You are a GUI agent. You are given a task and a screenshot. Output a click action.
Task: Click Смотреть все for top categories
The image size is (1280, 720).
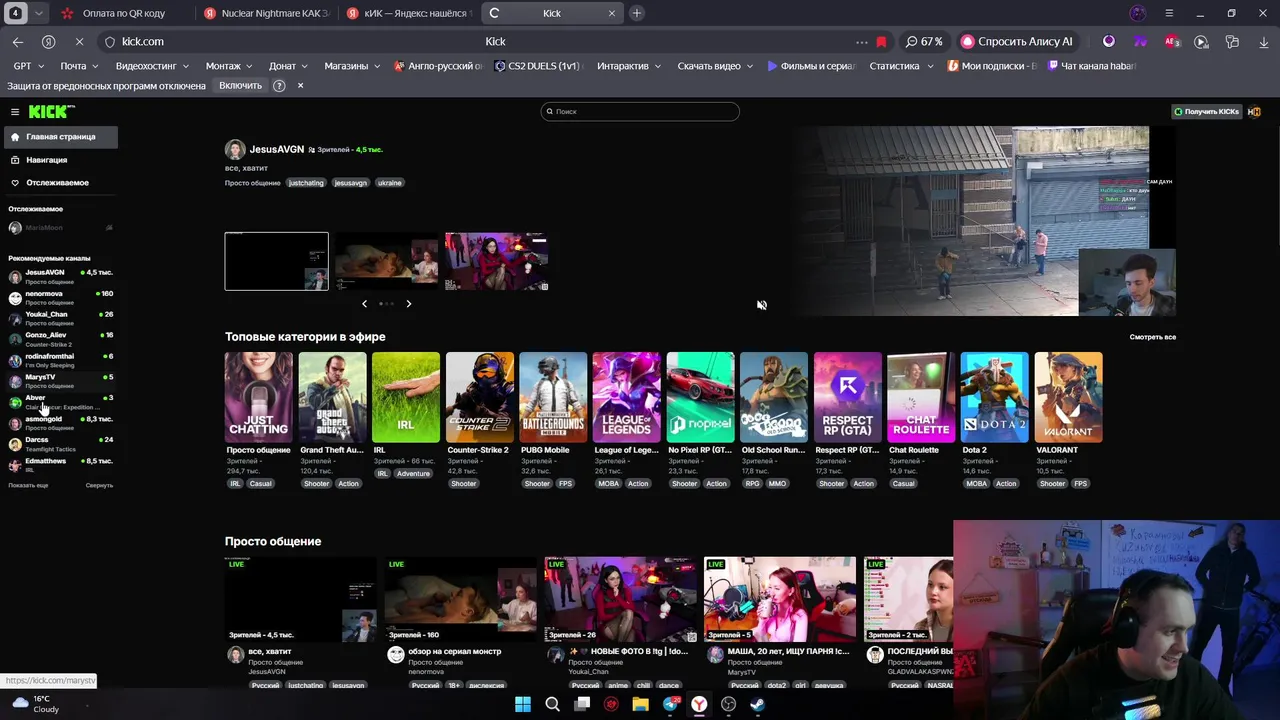tap(1152, 337)
